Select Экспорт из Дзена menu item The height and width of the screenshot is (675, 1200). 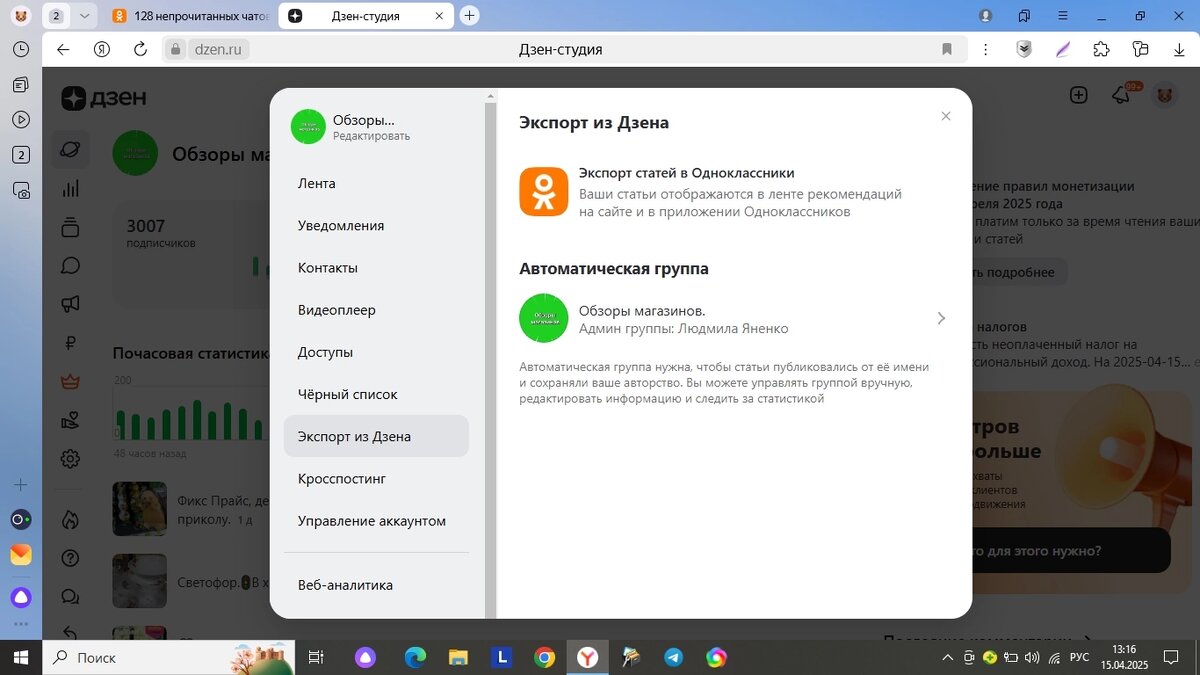tap(376, 437)
